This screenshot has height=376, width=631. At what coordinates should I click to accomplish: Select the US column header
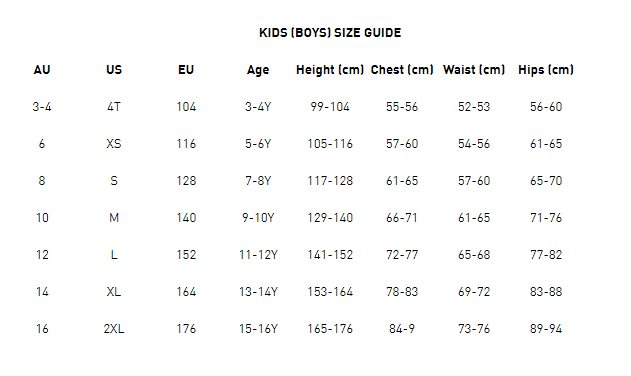coord(114,70)
